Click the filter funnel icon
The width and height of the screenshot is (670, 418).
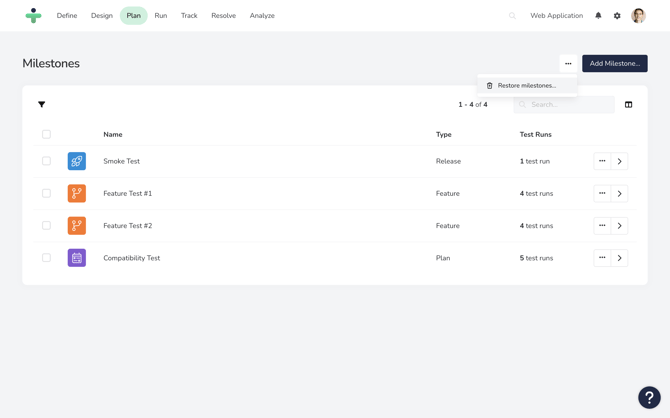click(42, 104)
